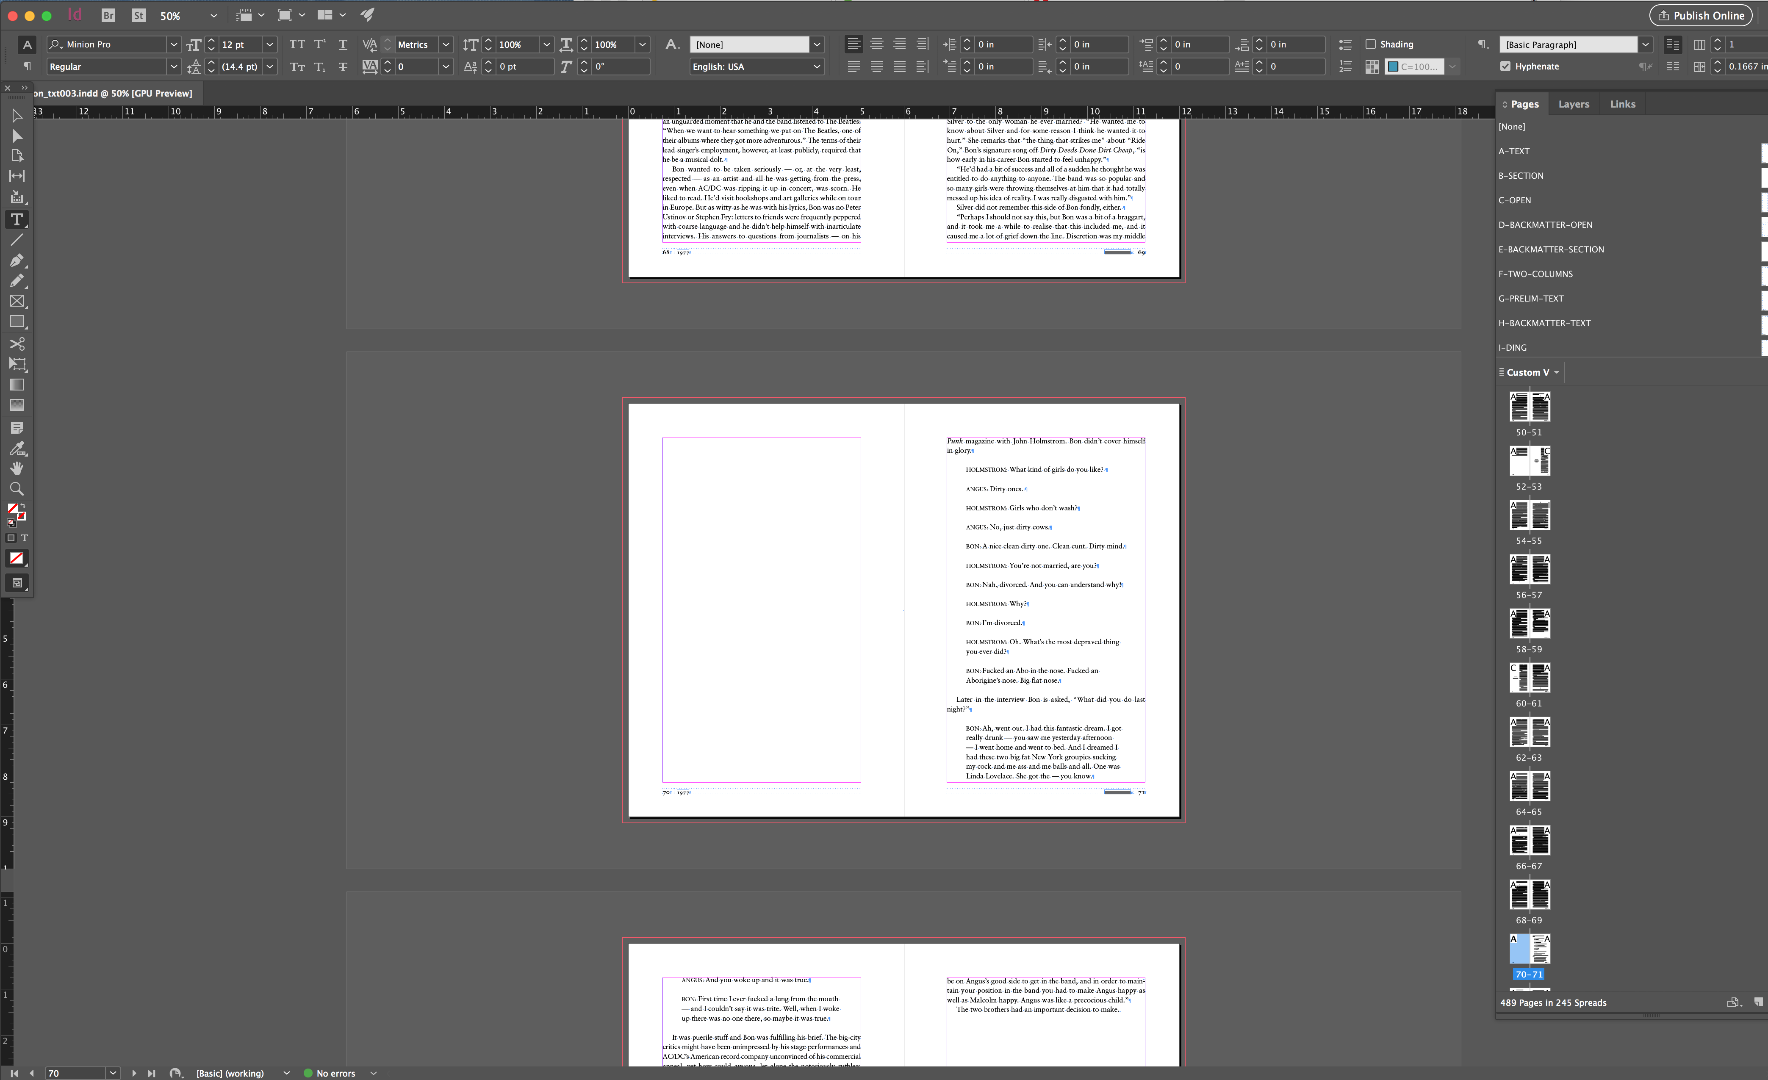Open the Minion Pro font family dropdown
The image size is (1768, 1080).
coord(173,44)
